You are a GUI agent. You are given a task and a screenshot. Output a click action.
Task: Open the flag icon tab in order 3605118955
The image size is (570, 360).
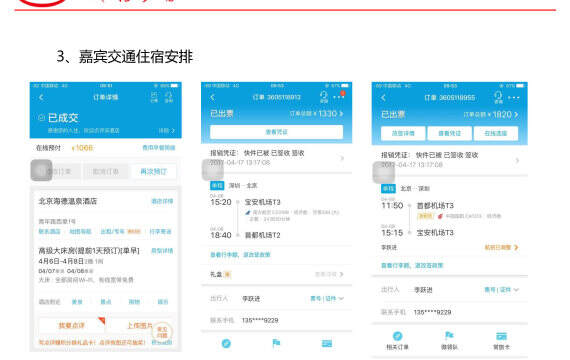pyautogui.click(x=449, y=335)
